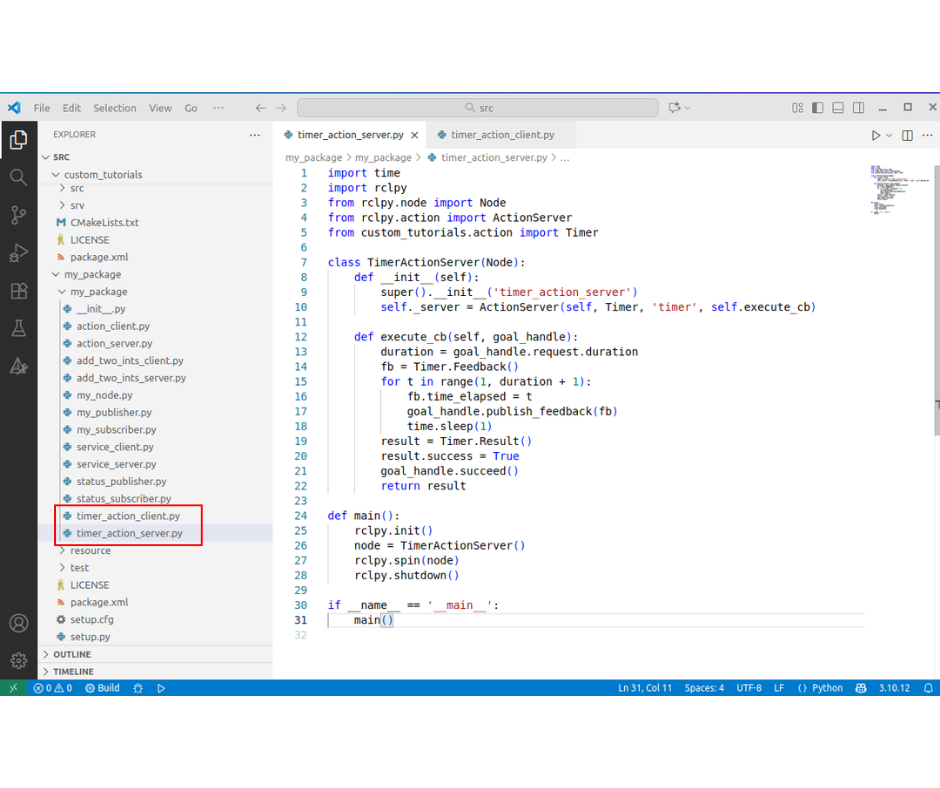The height and width of the screenshot is (788, 940).
Task: Expand the OUTLINE section
Action: coord(72,654)
